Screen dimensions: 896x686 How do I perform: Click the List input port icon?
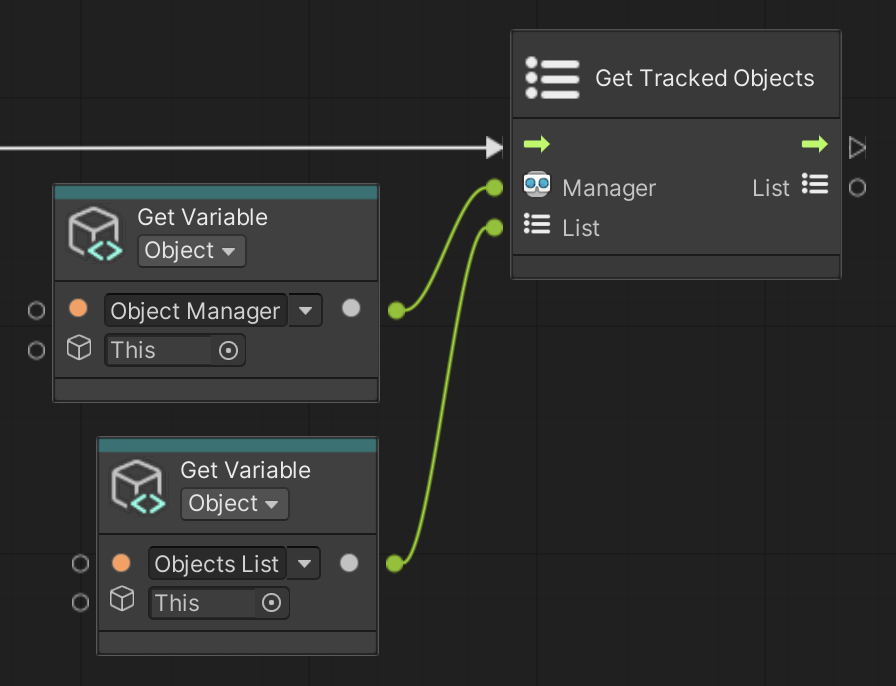538,227
